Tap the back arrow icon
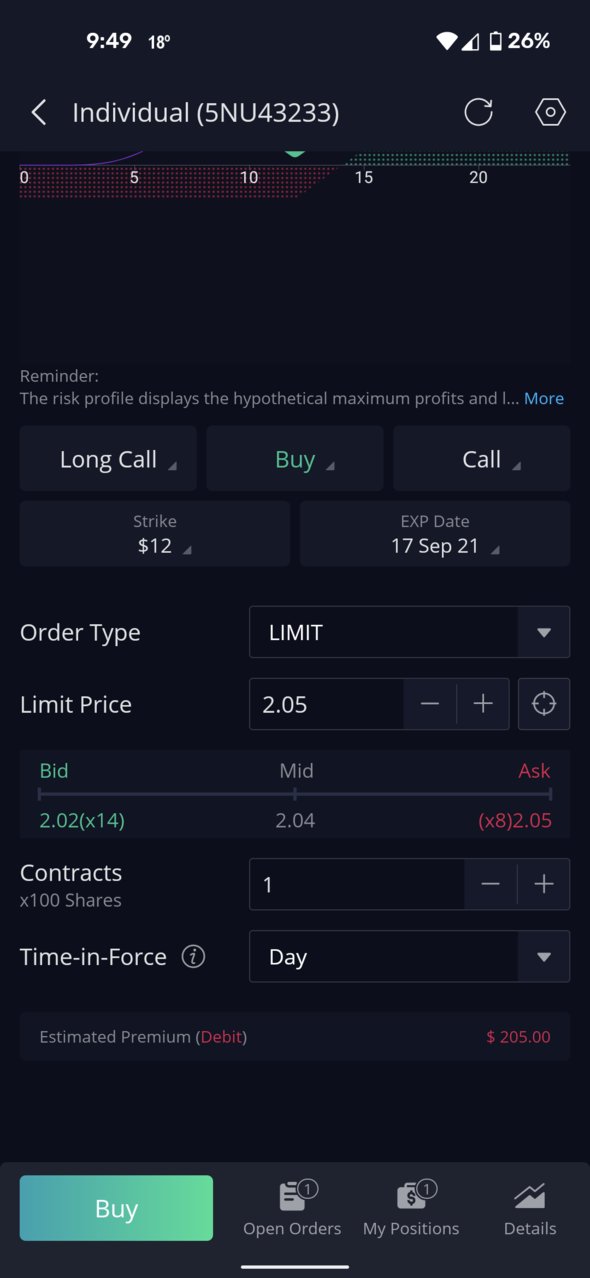590x1278 pixels. pos(38,112)
